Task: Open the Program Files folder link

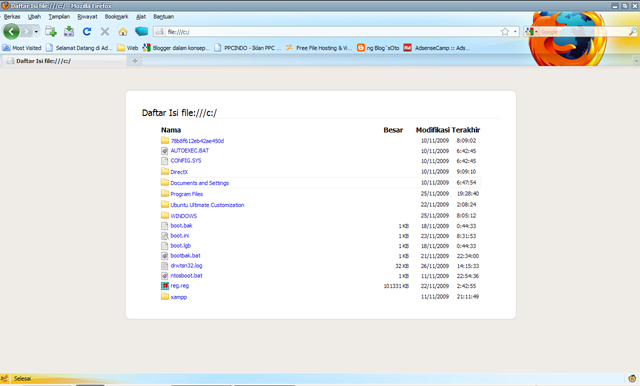Action: pos(187,194)
